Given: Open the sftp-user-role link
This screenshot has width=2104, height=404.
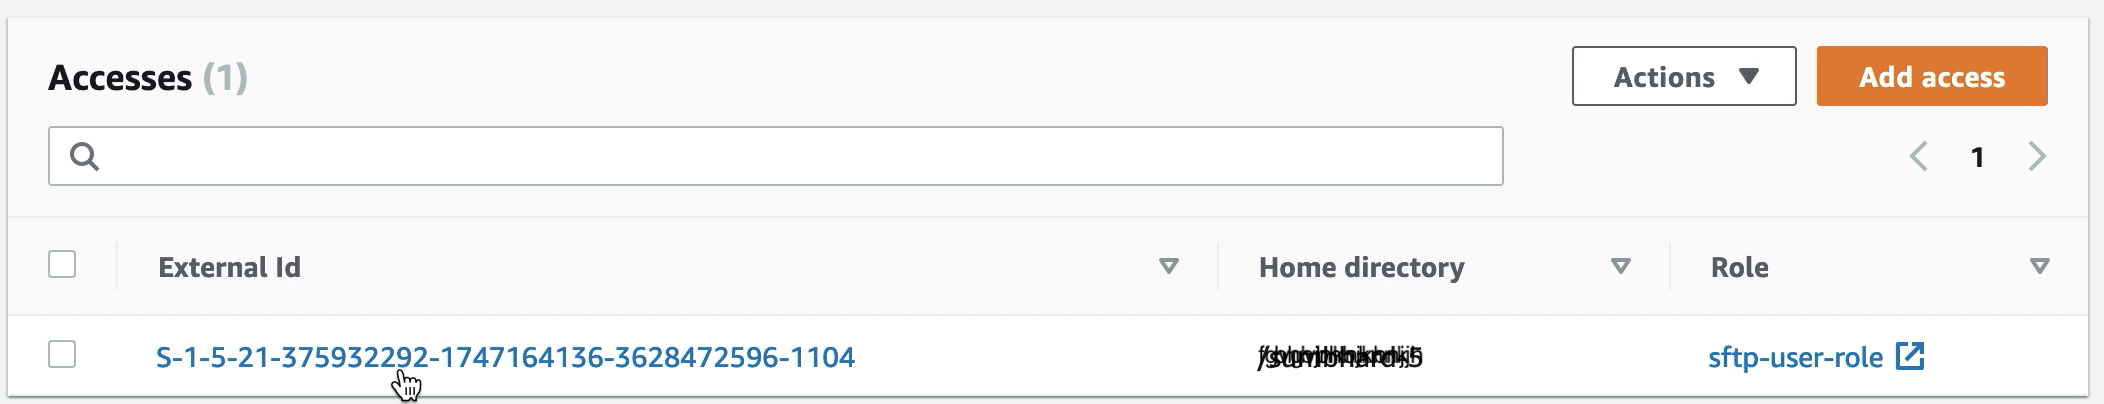Looking at the screenshot, I should coord(1795,357).
